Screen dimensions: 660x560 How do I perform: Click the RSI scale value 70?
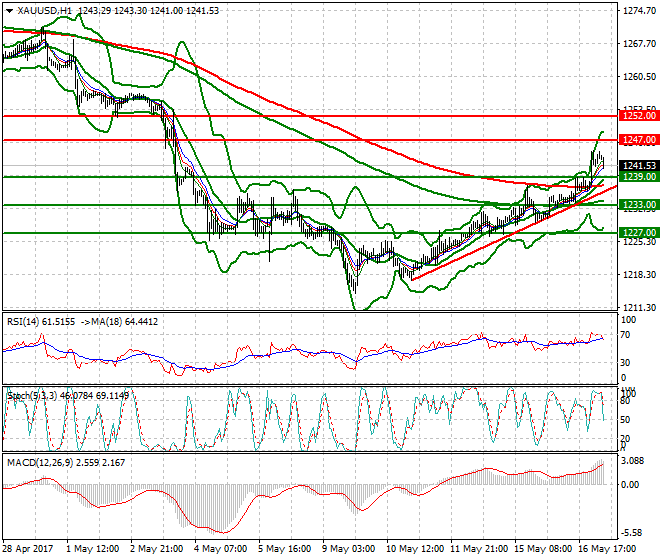(x=627, y=334)
